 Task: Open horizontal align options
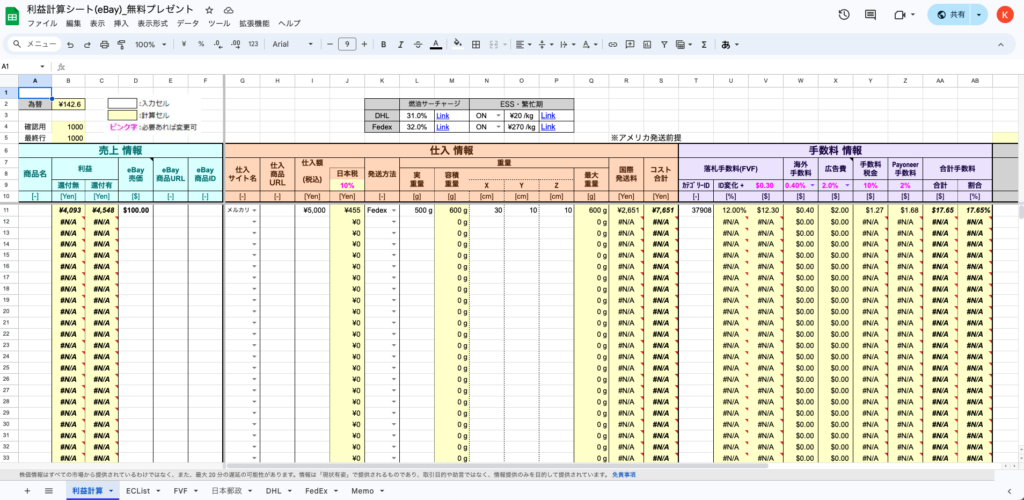[x=523, y=44]
